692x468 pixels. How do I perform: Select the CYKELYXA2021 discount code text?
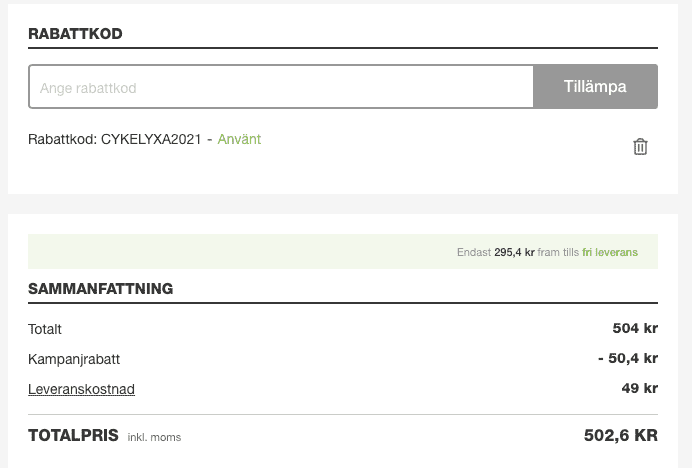pyautogui.click(x=151, y=139)
